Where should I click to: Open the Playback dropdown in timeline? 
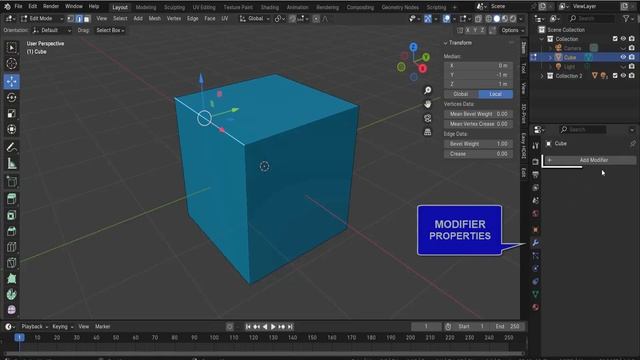[x=35, y=327]
